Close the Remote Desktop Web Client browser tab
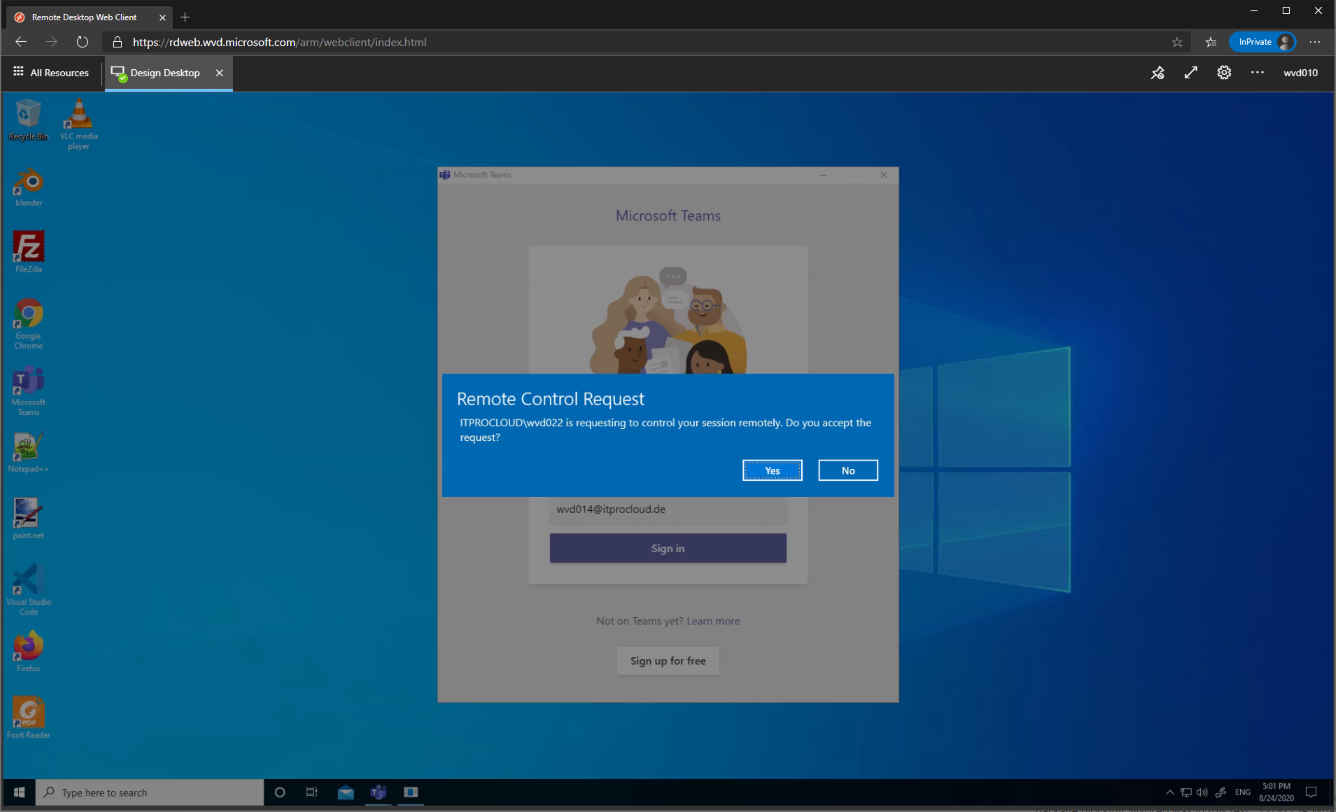The width and height of the screenshot is (1336, 812). coord(162,17)
